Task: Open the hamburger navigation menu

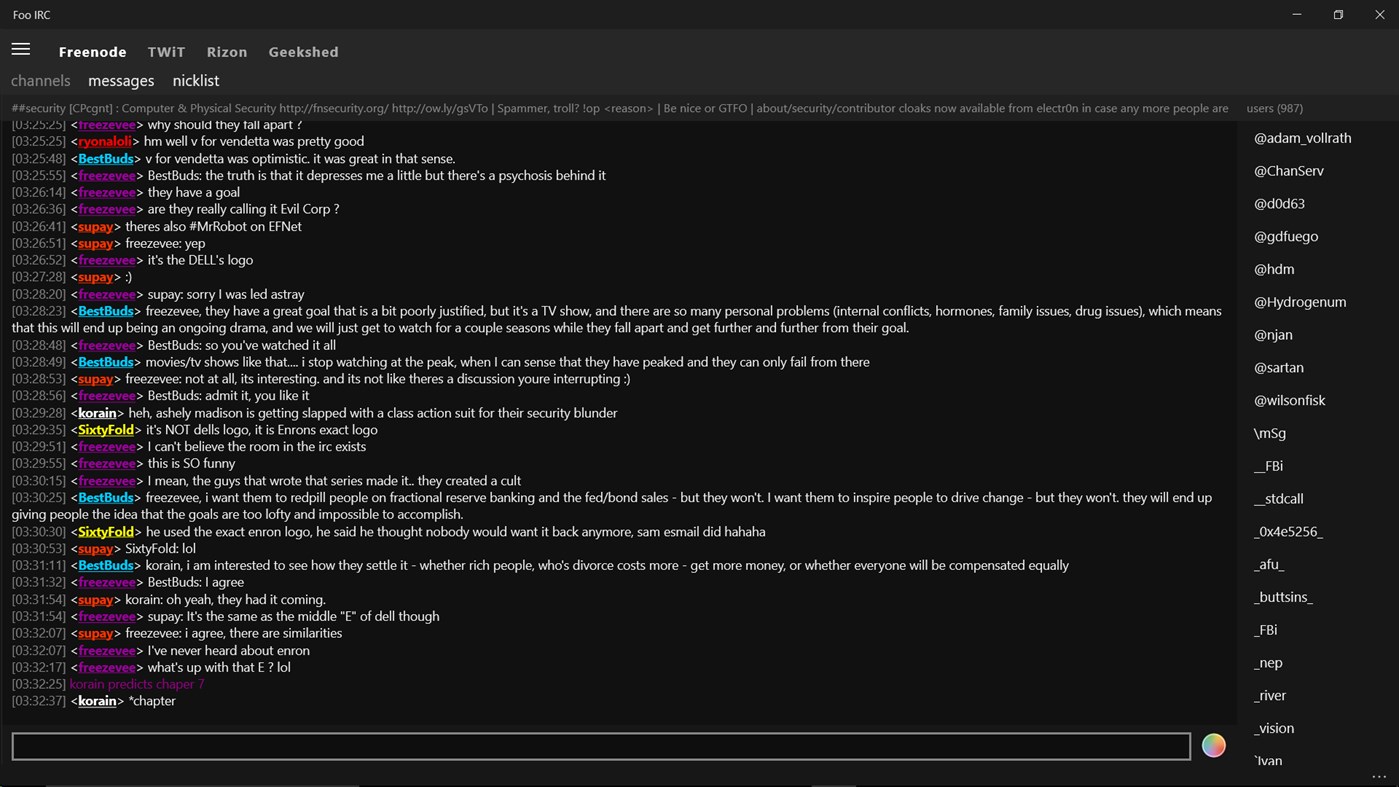Action: pos(20,48)
